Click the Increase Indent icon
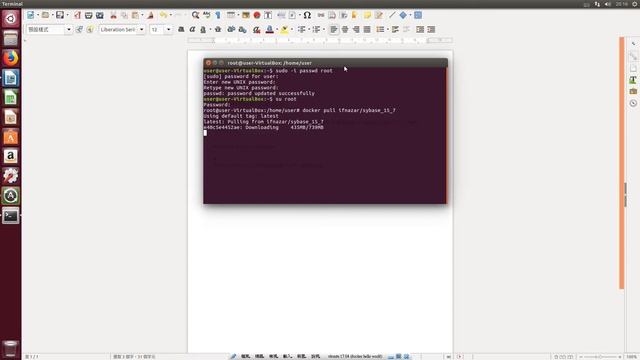 (x=420, y=29)
